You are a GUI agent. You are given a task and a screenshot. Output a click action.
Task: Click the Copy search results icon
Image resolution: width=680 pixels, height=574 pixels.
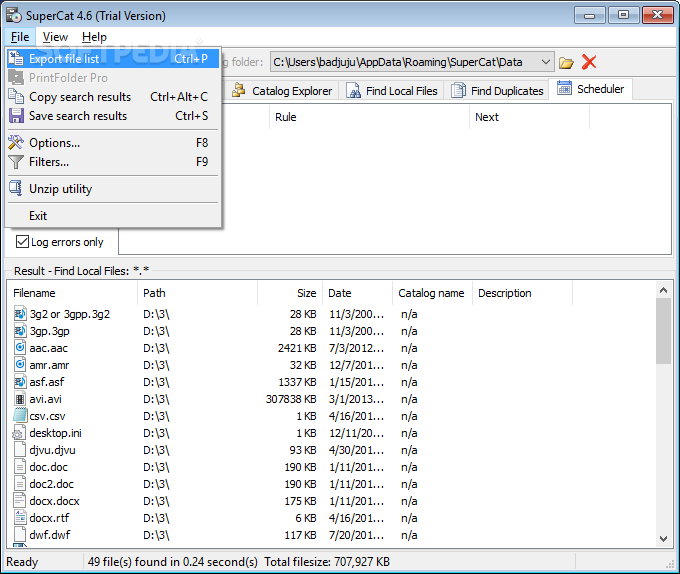(x=16, y=96)
